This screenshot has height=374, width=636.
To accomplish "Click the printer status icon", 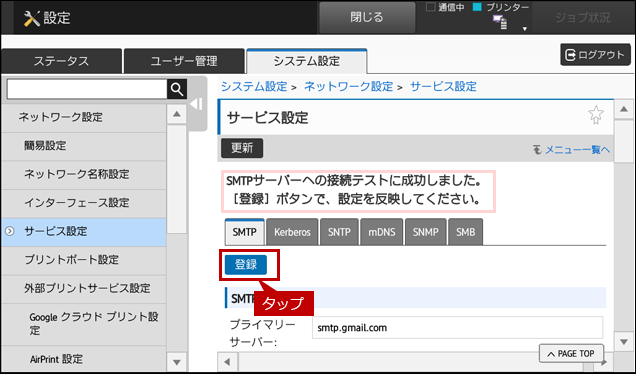I will tap(500, 22).
